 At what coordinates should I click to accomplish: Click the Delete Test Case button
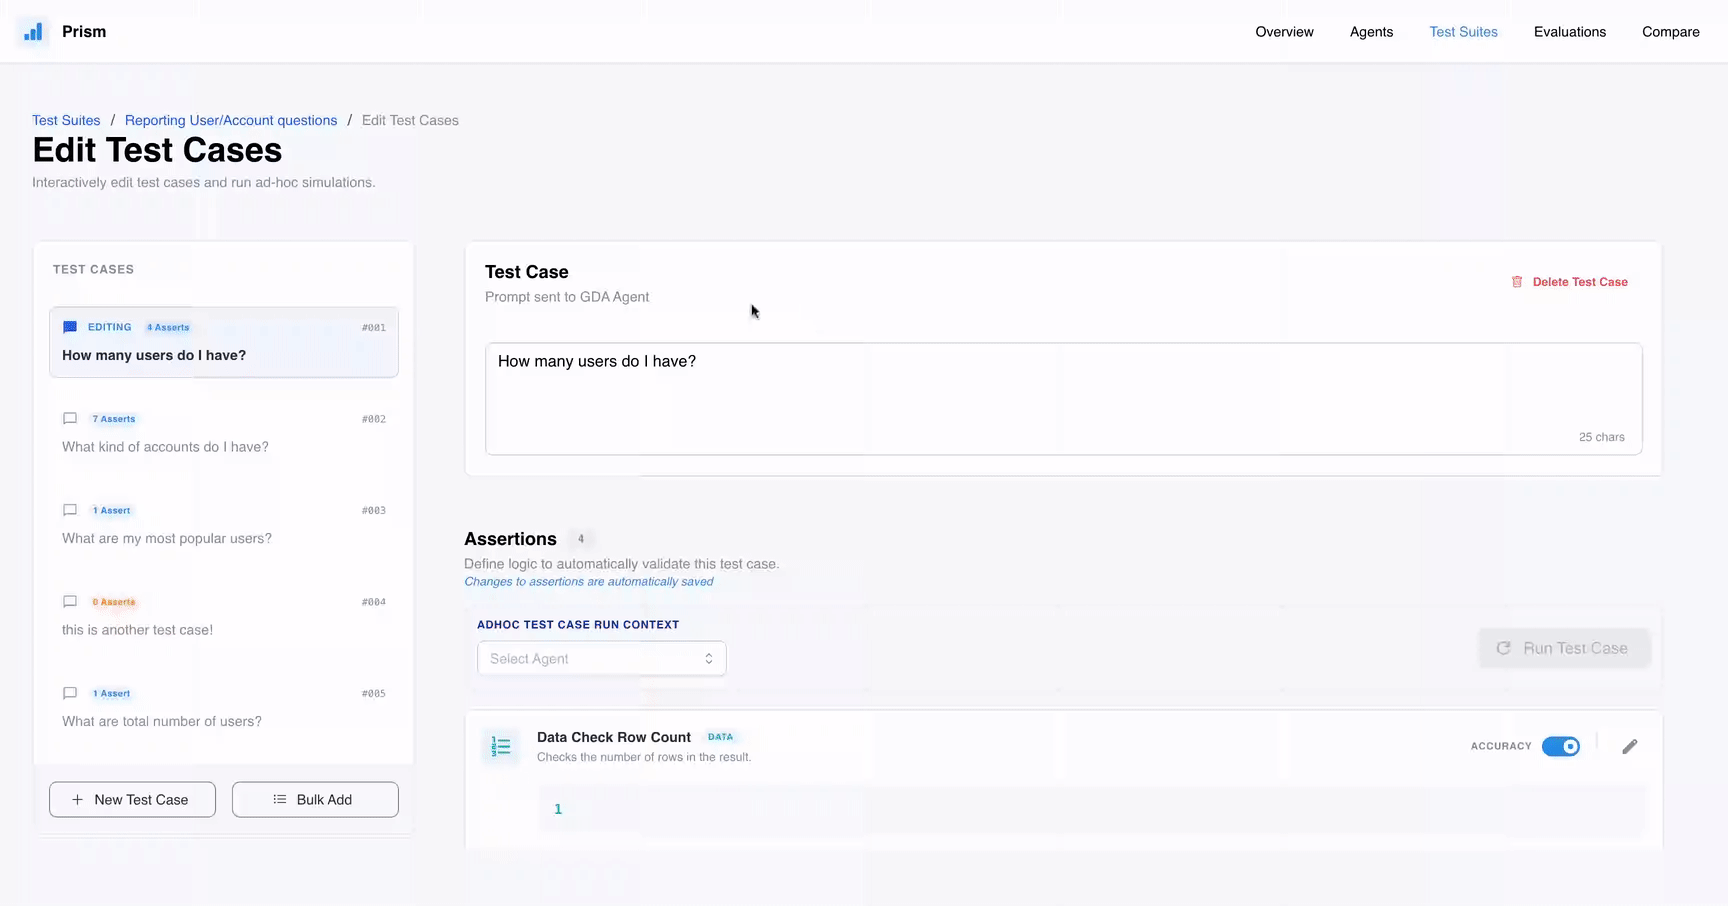coord(1570,282)
